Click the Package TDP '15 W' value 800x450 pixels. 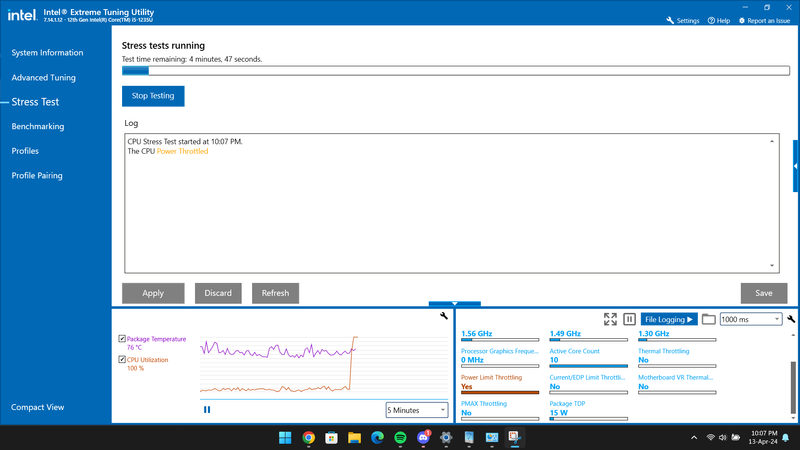click(x=559, y=413)
